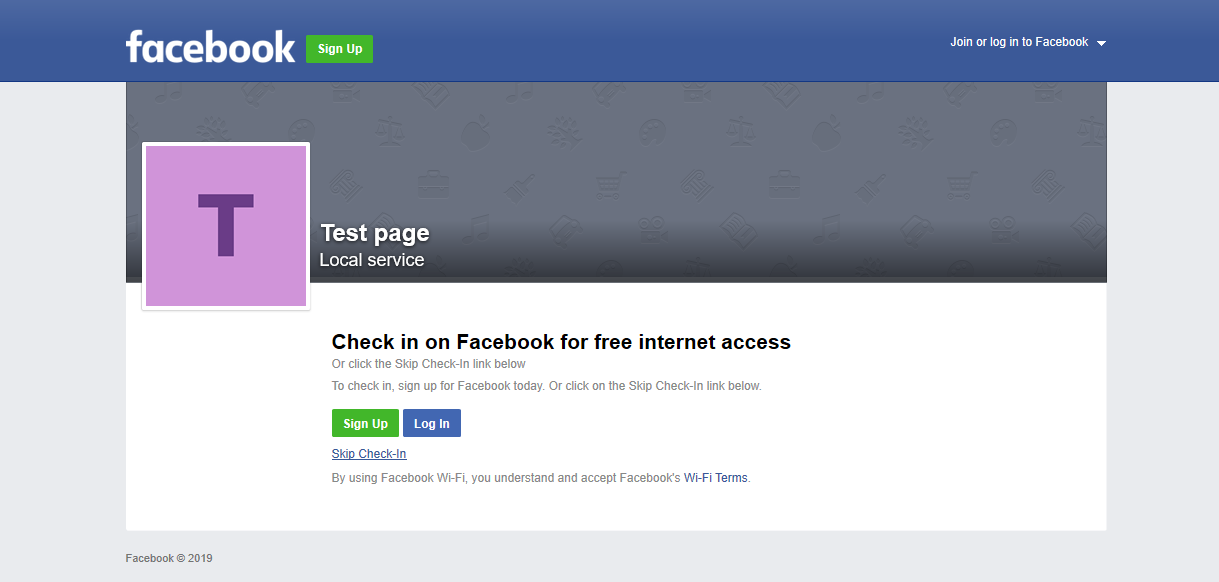This screenshot has height=582, width=1219.
Task: Click the 'To check in, sign up' instruction text
Action: (546, 386)
